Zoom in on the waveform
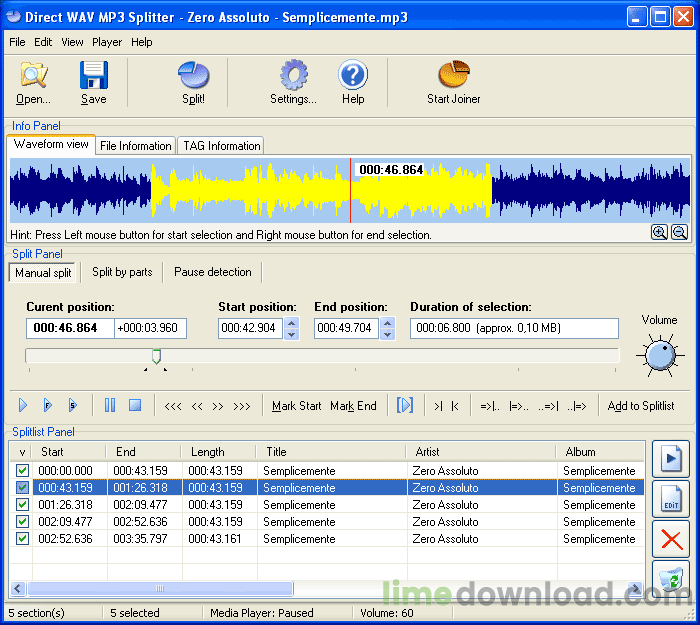 coord(659,232)
